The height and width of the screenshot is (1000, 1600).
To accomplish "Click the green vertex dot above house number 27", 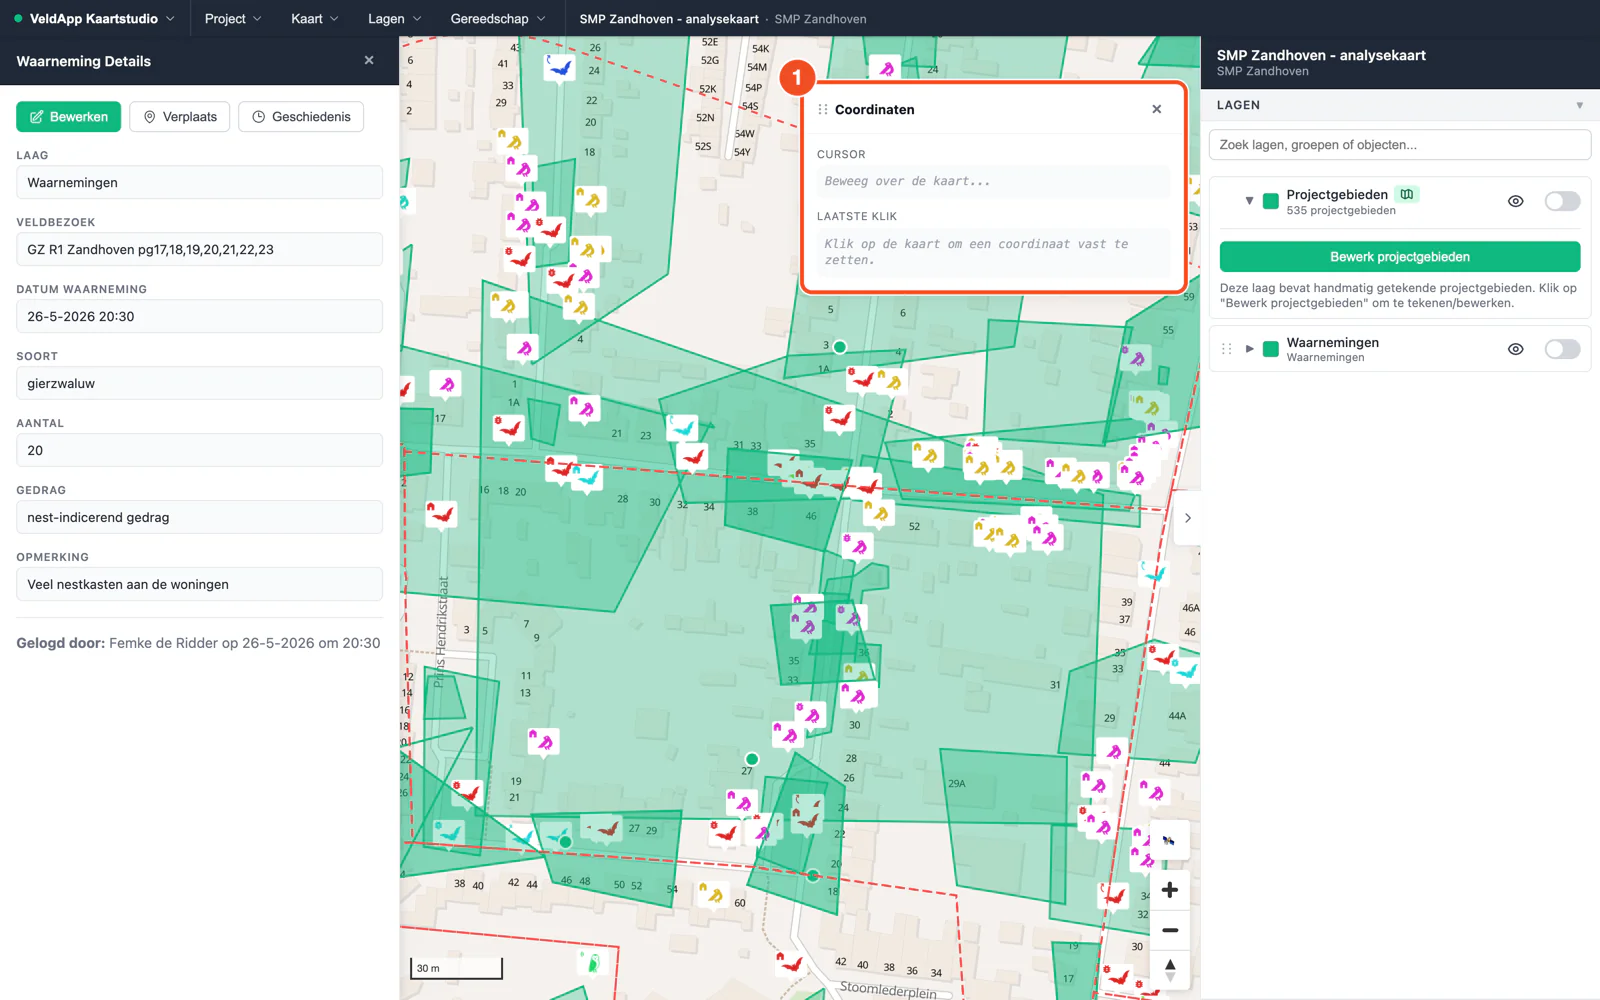I will pos(752,759).
